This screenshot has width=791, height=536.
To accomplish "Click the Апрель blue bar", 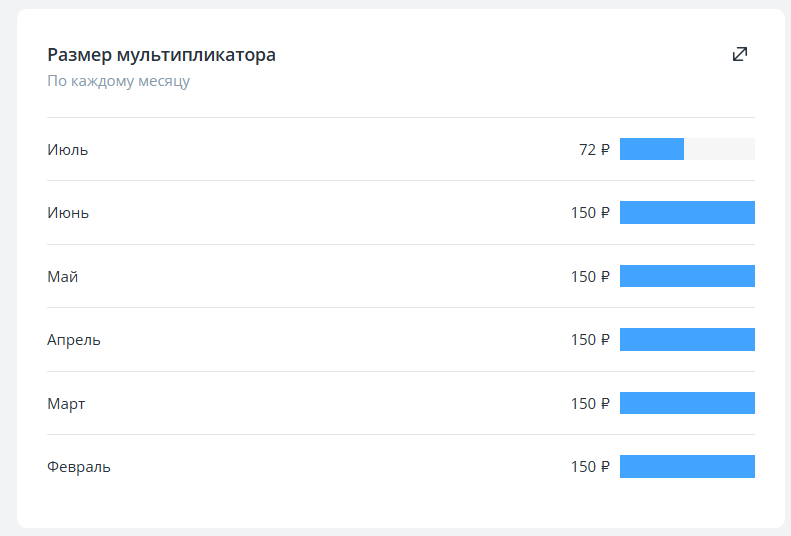I will (x=687, y=339).
